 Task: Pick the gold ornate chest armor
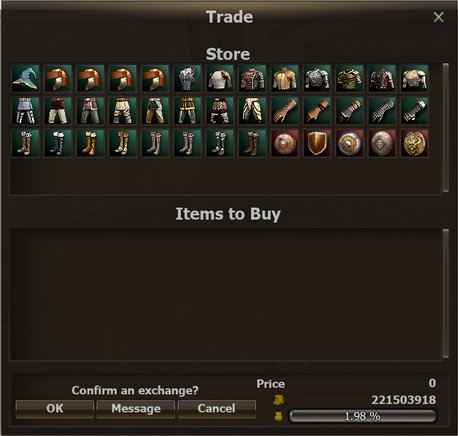pyautogui.click(x=349, y=78)
